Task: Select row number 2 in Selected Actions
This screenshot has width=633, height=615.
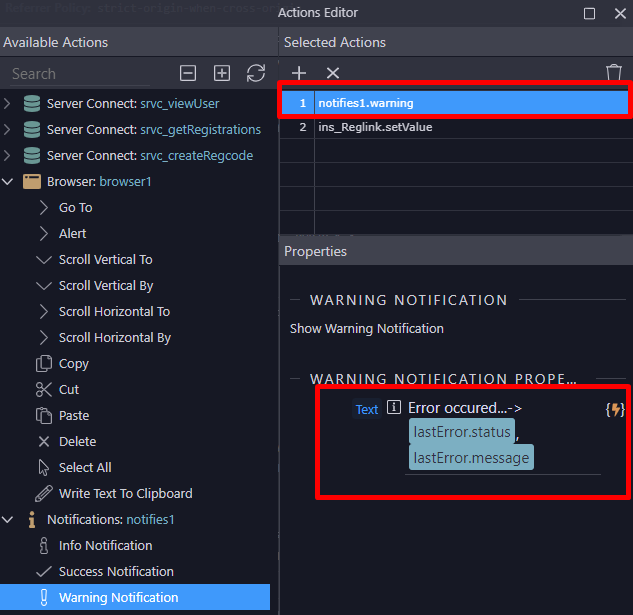Action: (302, 127)
